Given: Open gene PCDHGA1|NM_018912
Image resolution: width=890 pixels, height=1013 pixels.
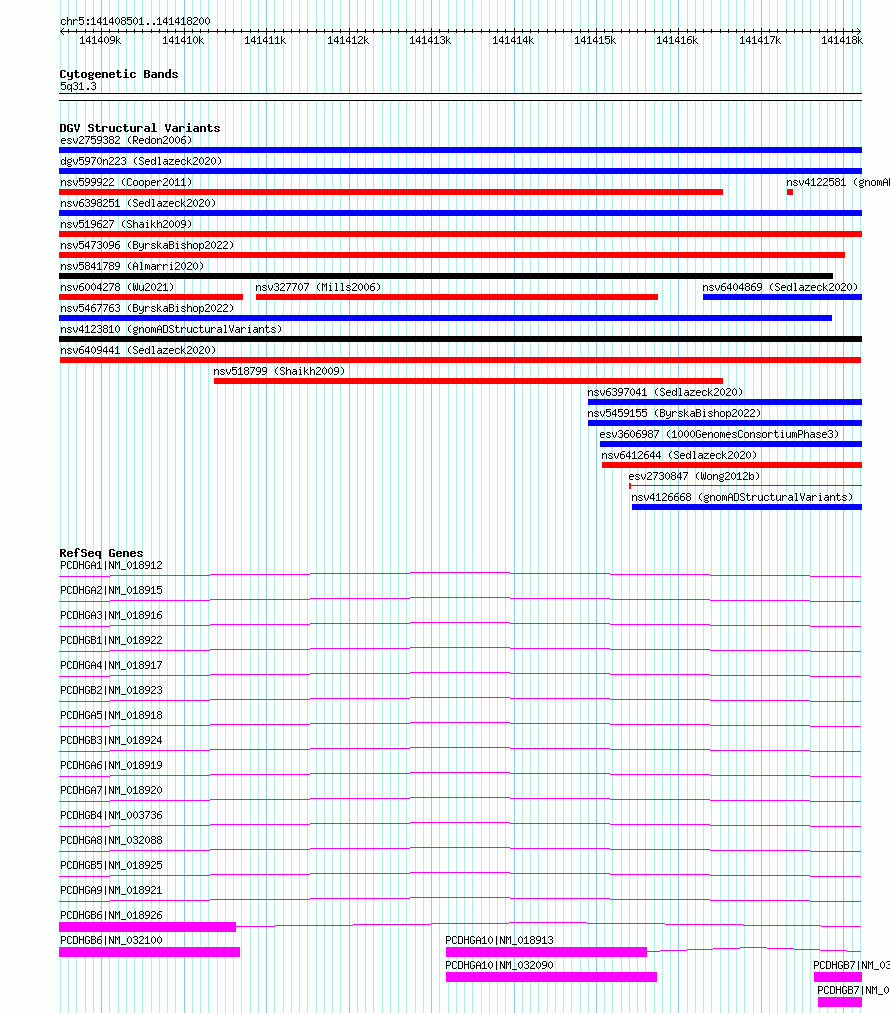Looking at the screenshot, I should point(111,565).
